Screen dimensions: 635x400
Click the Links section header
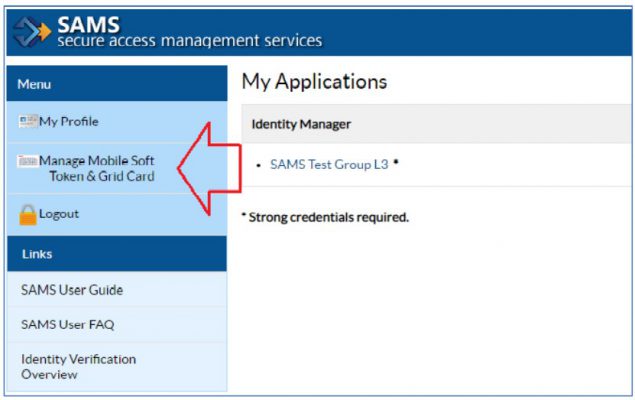(x=37, y=254)
